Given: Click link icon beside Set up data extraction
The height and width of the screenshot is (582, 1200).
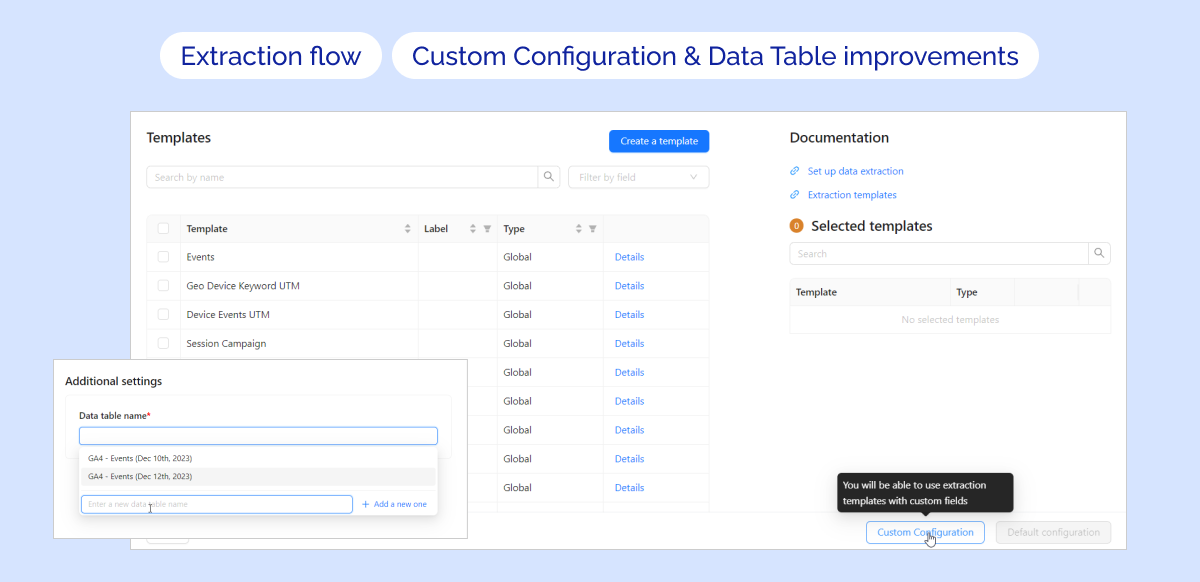Looking at the screenshot, I should pos(795,171).
